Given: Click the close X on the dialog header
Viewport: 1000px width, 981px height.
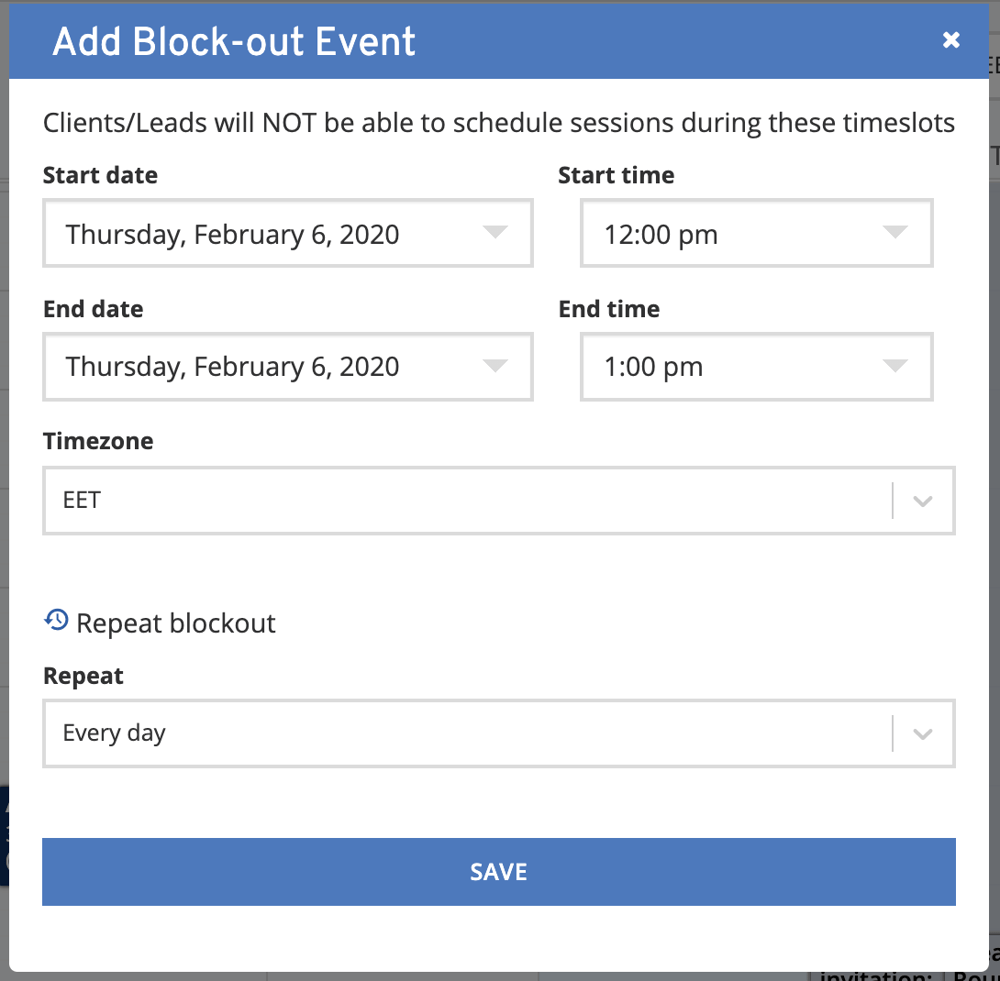Looking at the screenshot, I should pos(951,41).
